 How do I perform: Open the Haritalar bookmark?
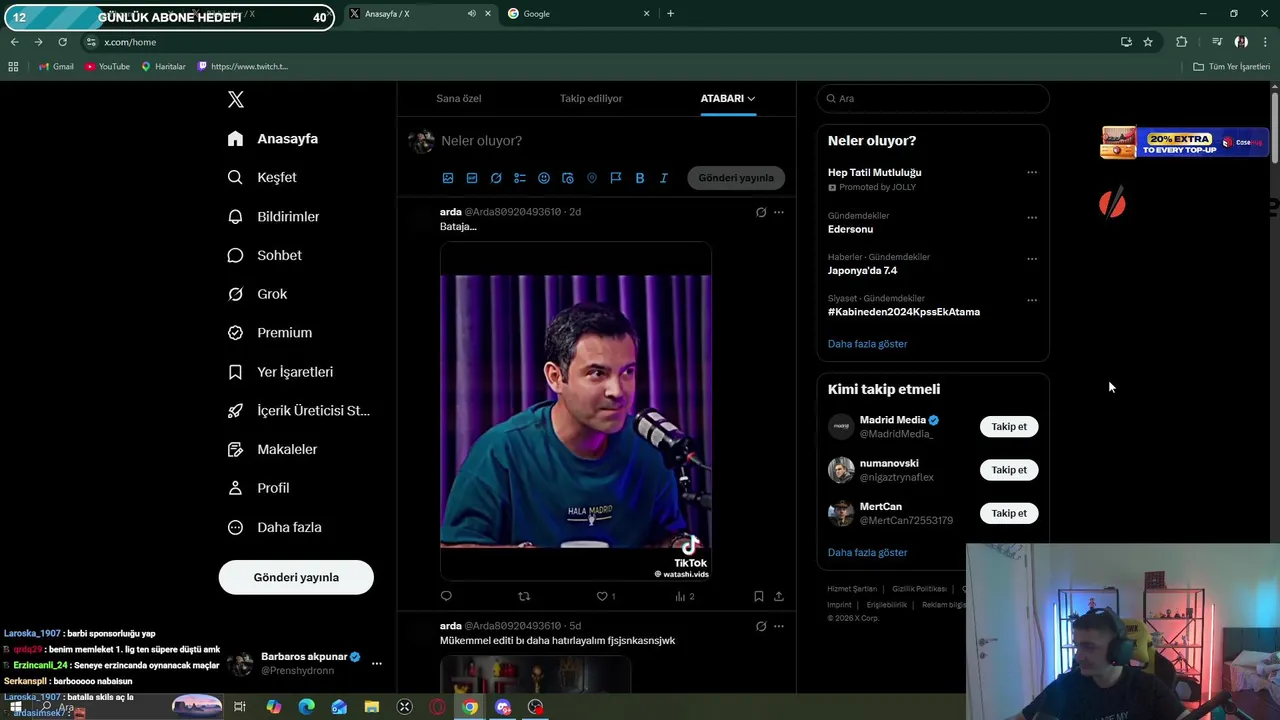[163, 66]
